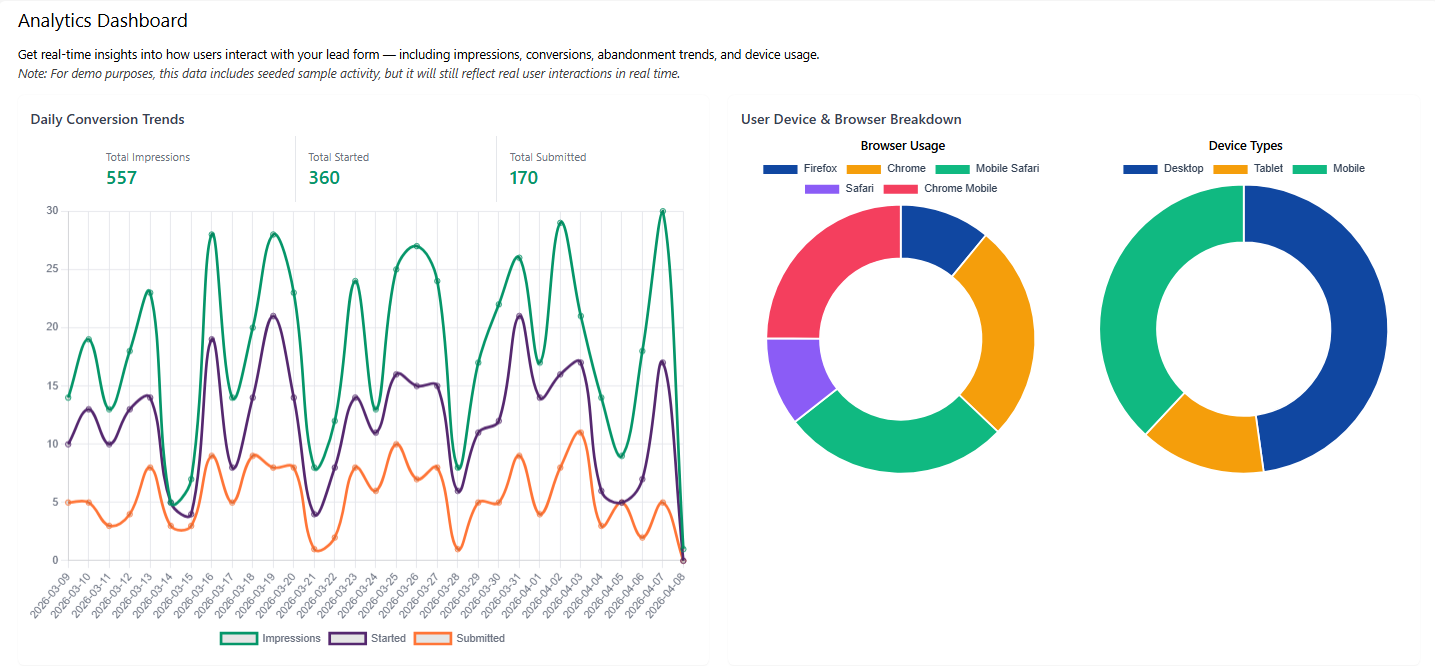
Task: Expand the Daily Conversion Trends section header
Action: pyautogui.click(x=107, y=118)
